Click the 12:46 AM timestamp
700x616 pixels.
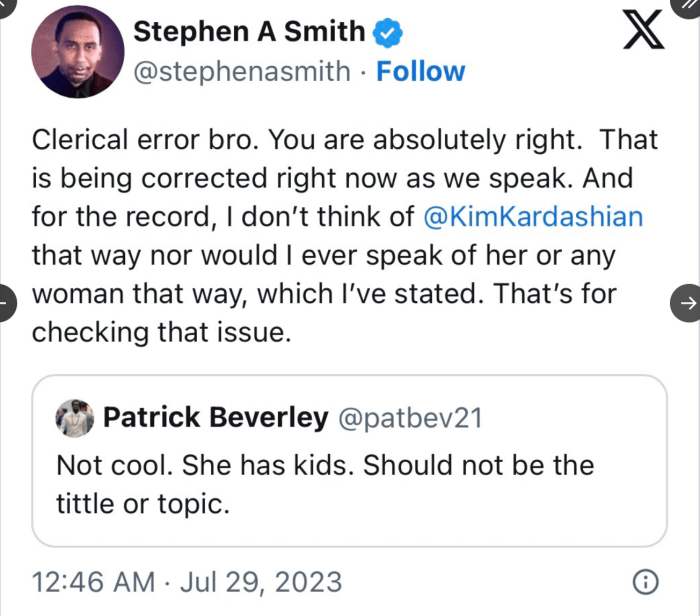click(x=93, y=581)
